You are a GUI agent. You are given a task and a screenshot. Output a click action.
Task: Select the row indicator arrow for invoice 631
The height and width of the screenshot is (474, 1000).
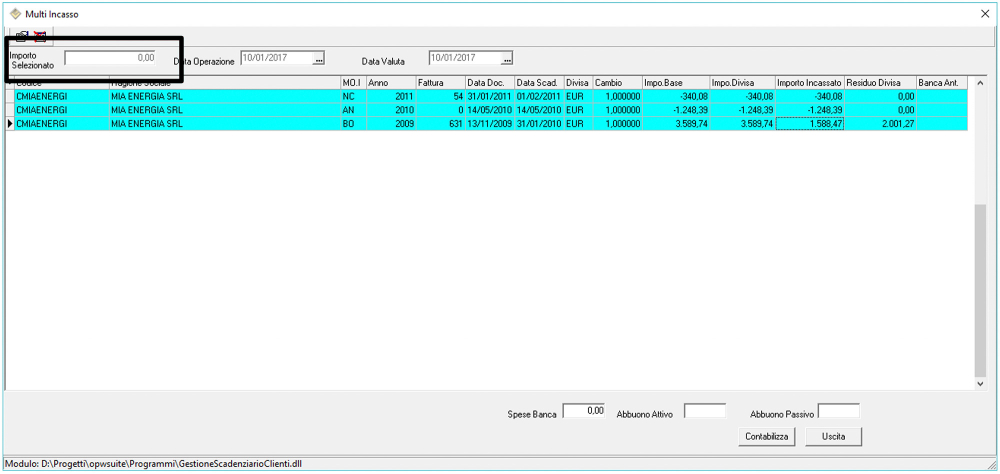click(10, 124)
